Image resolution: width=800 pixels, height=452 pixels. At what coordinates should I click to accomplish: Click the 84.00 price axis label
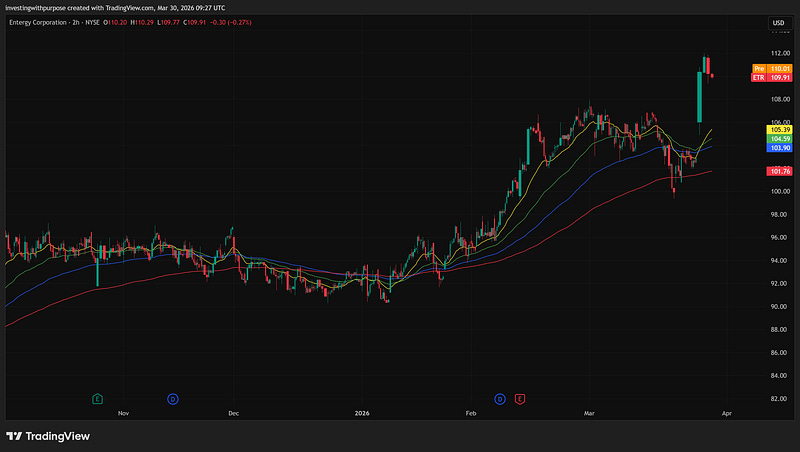[x=780, y=375]
